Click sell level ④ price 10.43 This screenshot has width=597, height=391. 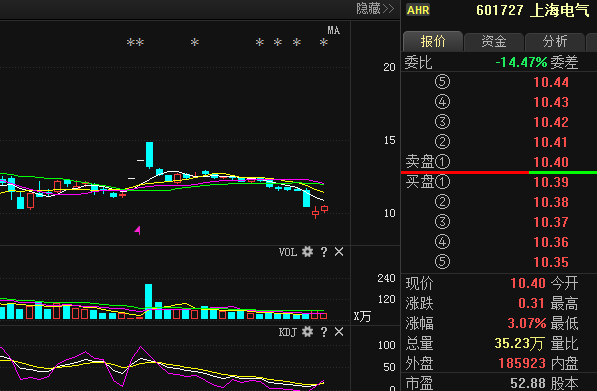point(551,102)
